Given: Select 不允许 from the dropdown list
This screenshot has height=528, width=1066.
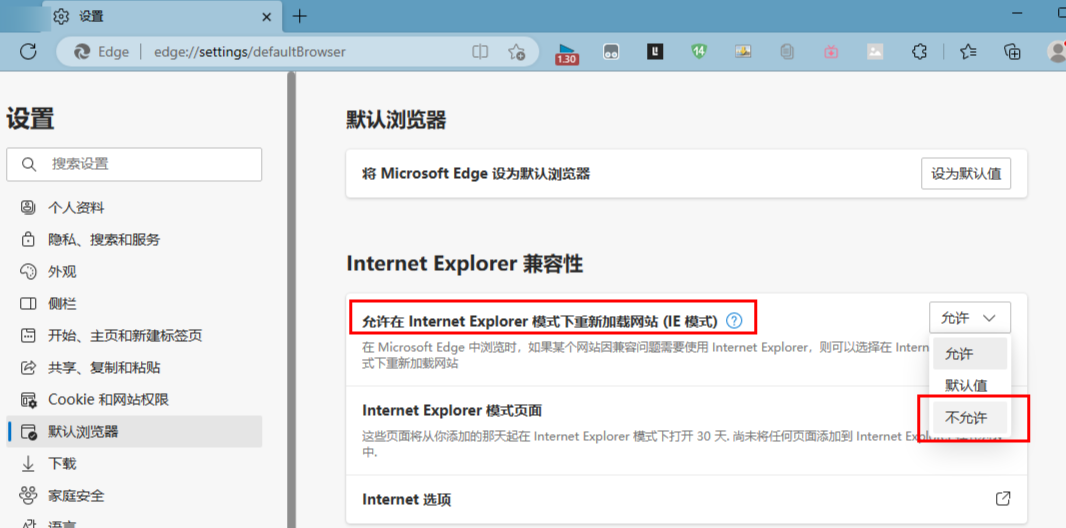Looking at the screenshot, I should (x=967, y=418).
